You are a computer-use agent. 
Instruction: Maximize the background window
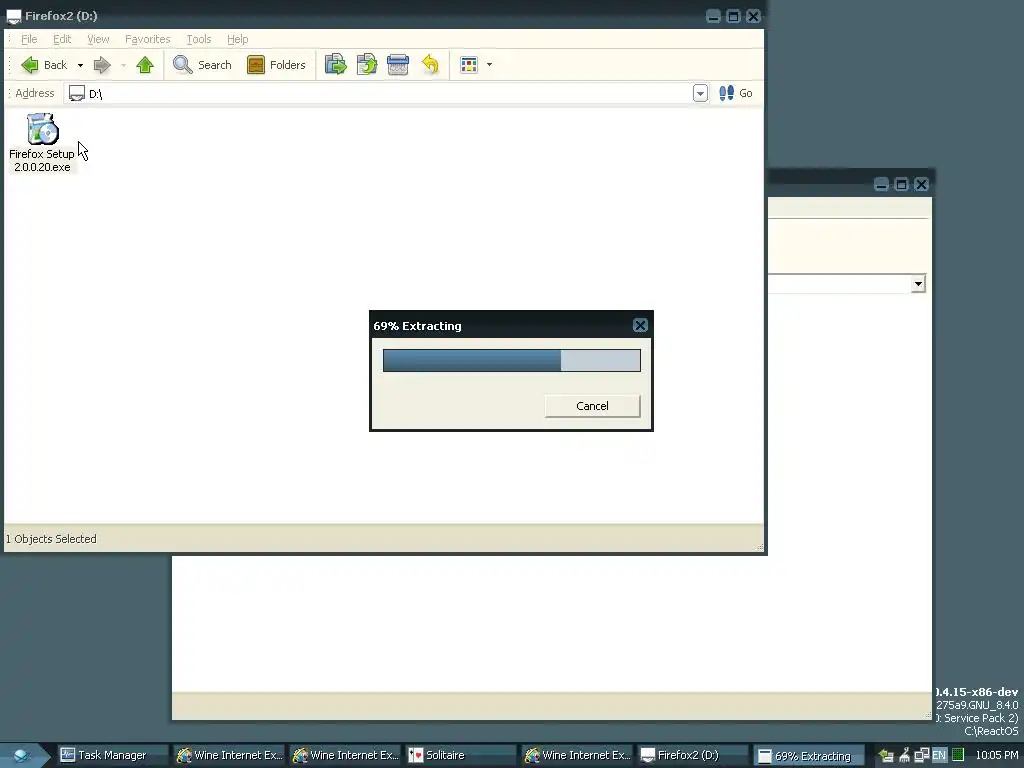(x=901, y=184)
